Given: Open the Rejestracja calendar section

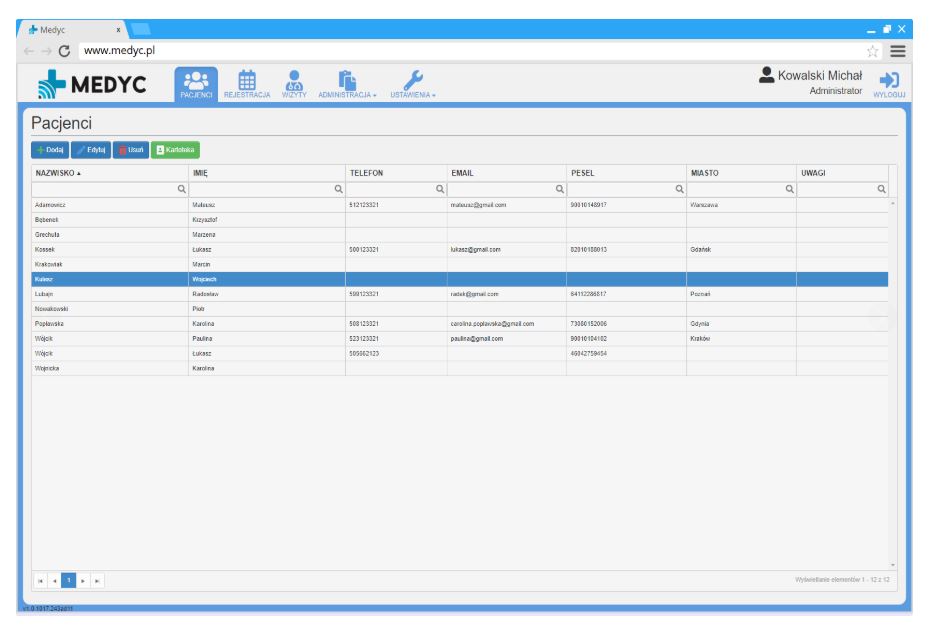Looking at the screenshot, I should pyautogui.click(x=246, y=84).
